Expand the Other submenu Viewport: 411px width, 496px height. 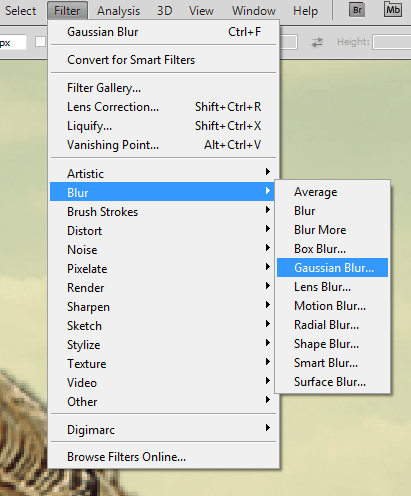click(x=163, y=402)
